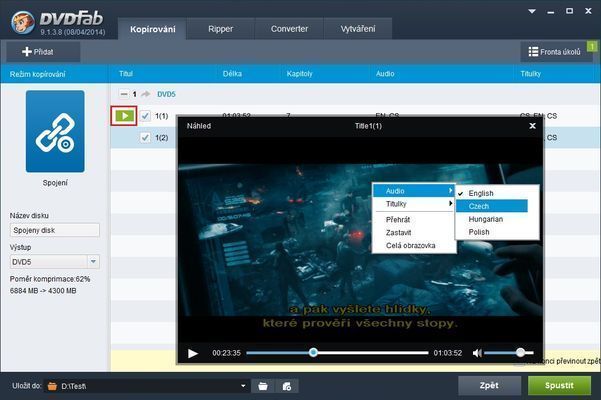
Task: Switch to the Kopírování tab
Action: pos(153,29)
